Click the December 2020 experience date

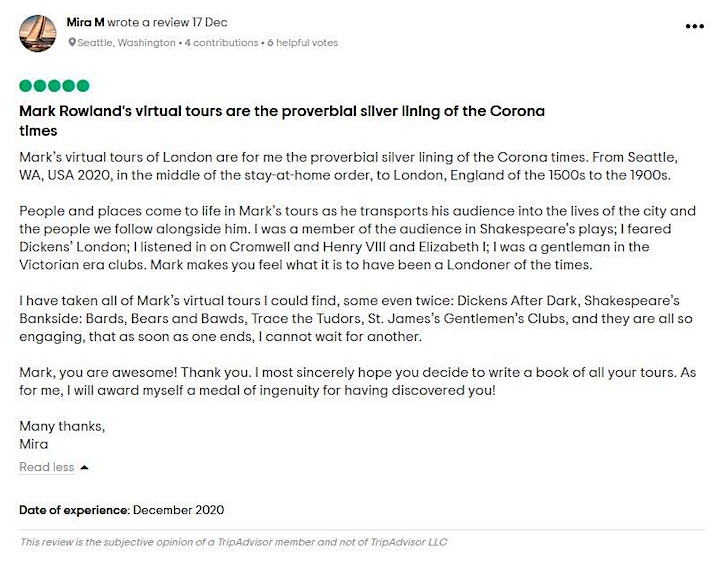pyautogui.click(x=179, y=510)
